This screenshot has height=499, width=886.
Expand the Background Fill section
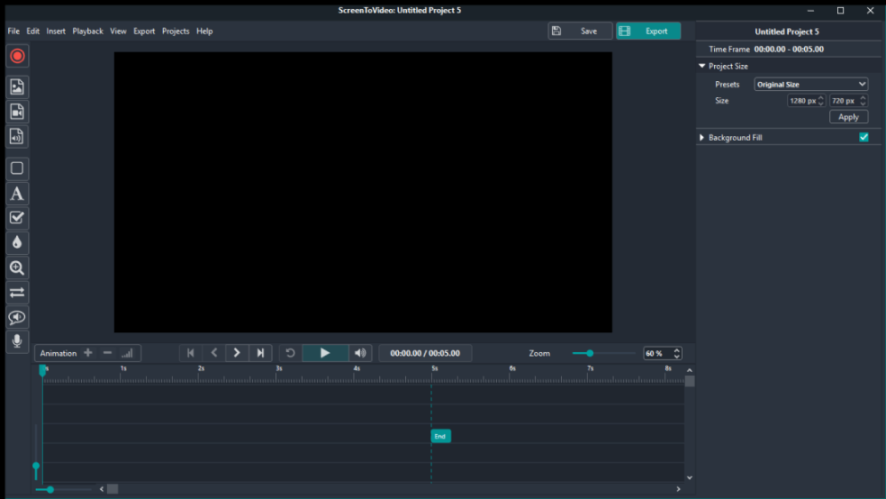[x=702, y=137]
